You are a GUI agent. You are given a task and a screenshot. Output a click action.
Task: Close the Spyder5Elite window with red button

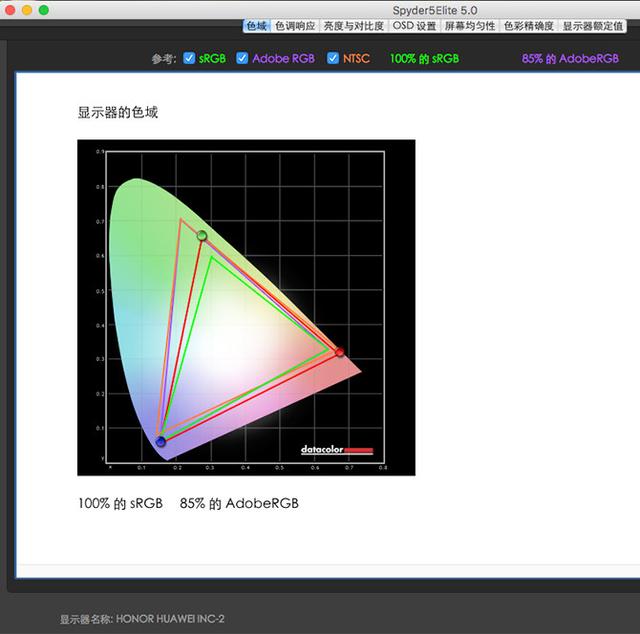(10, 10)
